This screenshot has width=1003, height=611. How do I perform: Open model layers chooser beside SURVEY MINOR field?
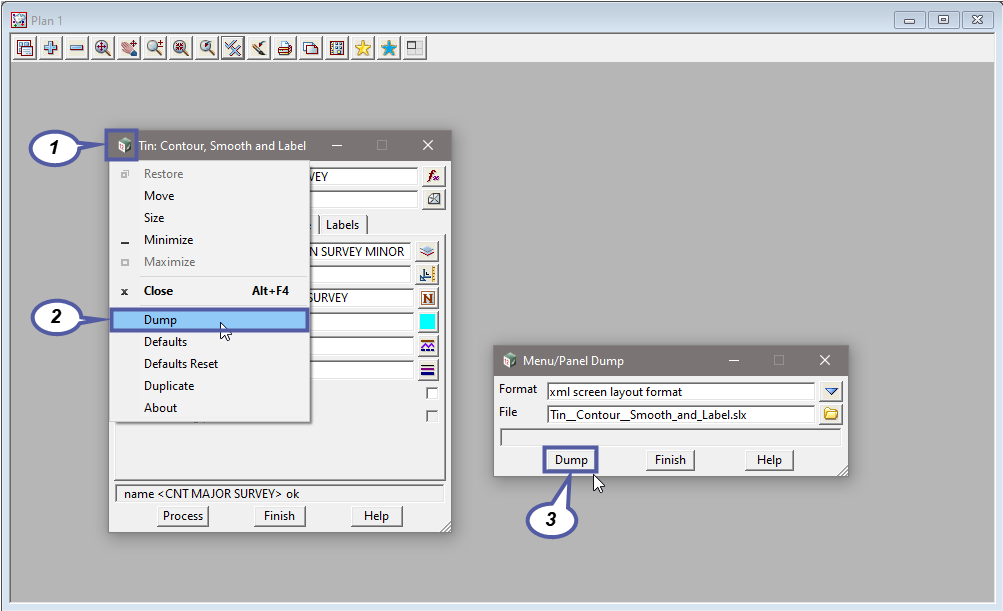pyautogui.click(x=427, y=252)
